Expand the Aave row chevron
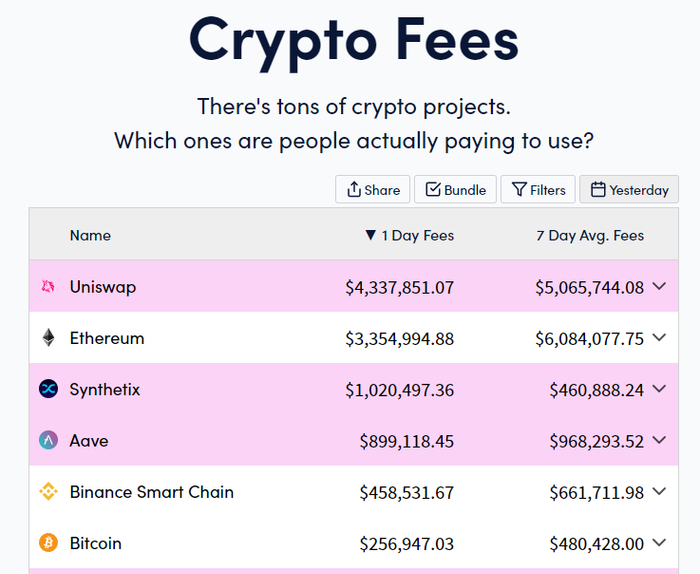This screenshot has height=574, width=700. pos(659,440)
